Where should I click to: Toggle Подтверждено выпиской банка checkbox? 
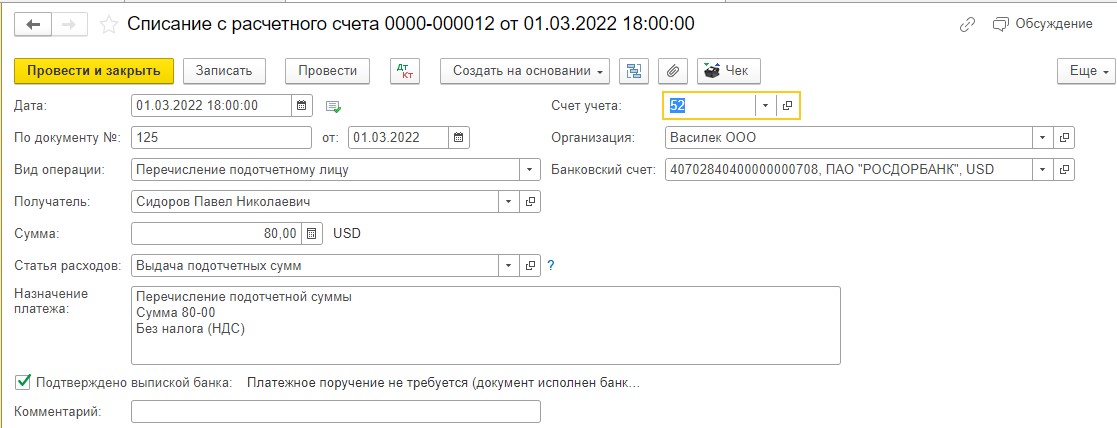point(23,382)
